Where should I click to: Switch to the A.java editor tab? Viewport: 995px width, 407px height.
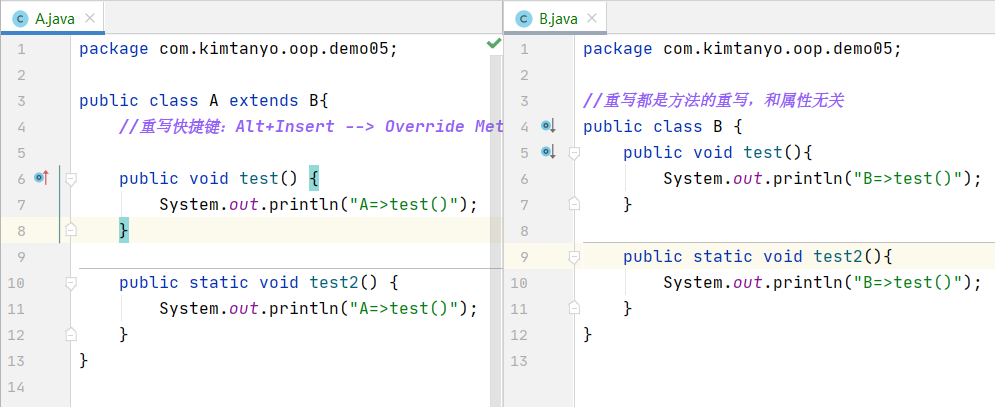click(52, 18)
